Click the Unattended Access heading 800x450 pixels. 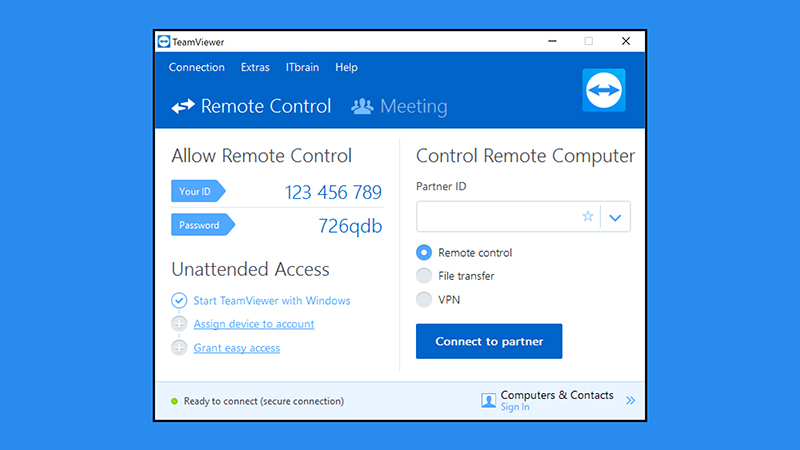(x=251, y=269)
